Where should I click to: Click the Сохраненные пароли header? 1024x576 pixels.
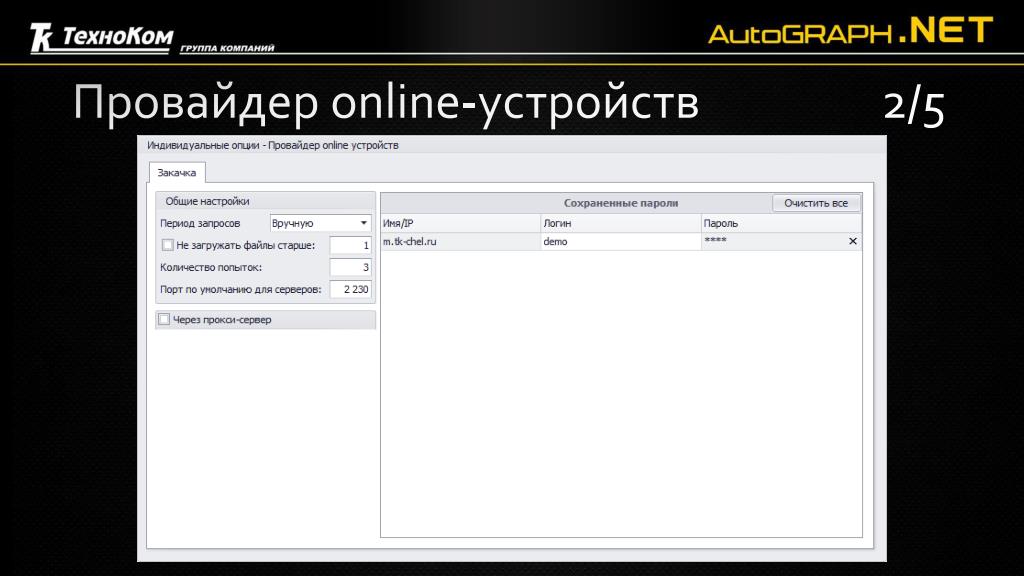[x=620, y=203]
